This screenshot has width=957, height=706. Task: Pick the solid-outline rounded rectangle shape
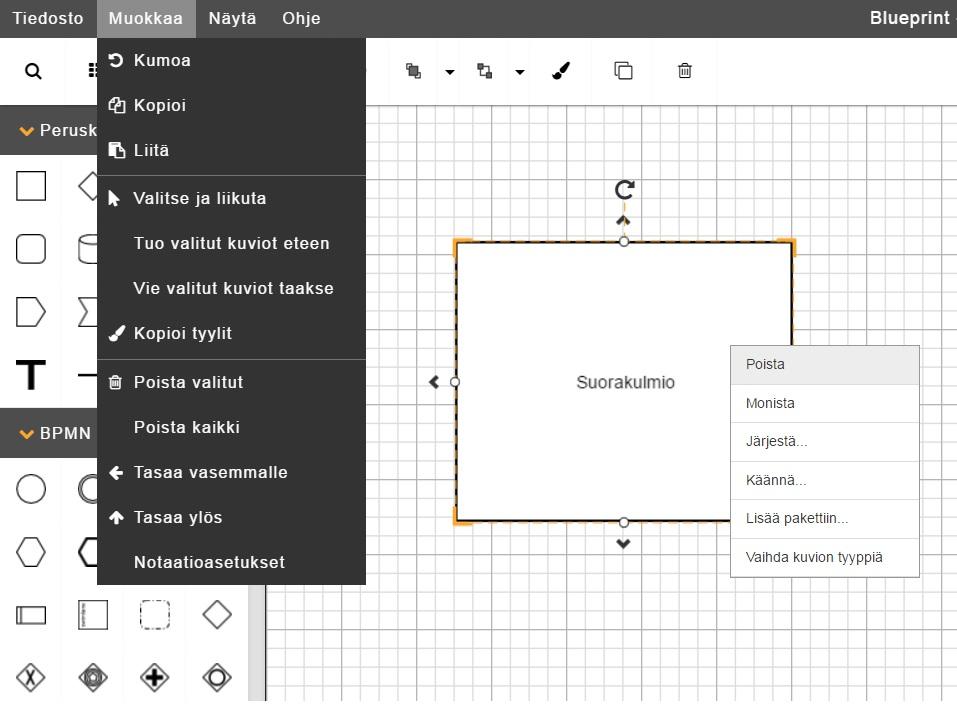coord(31,249)
